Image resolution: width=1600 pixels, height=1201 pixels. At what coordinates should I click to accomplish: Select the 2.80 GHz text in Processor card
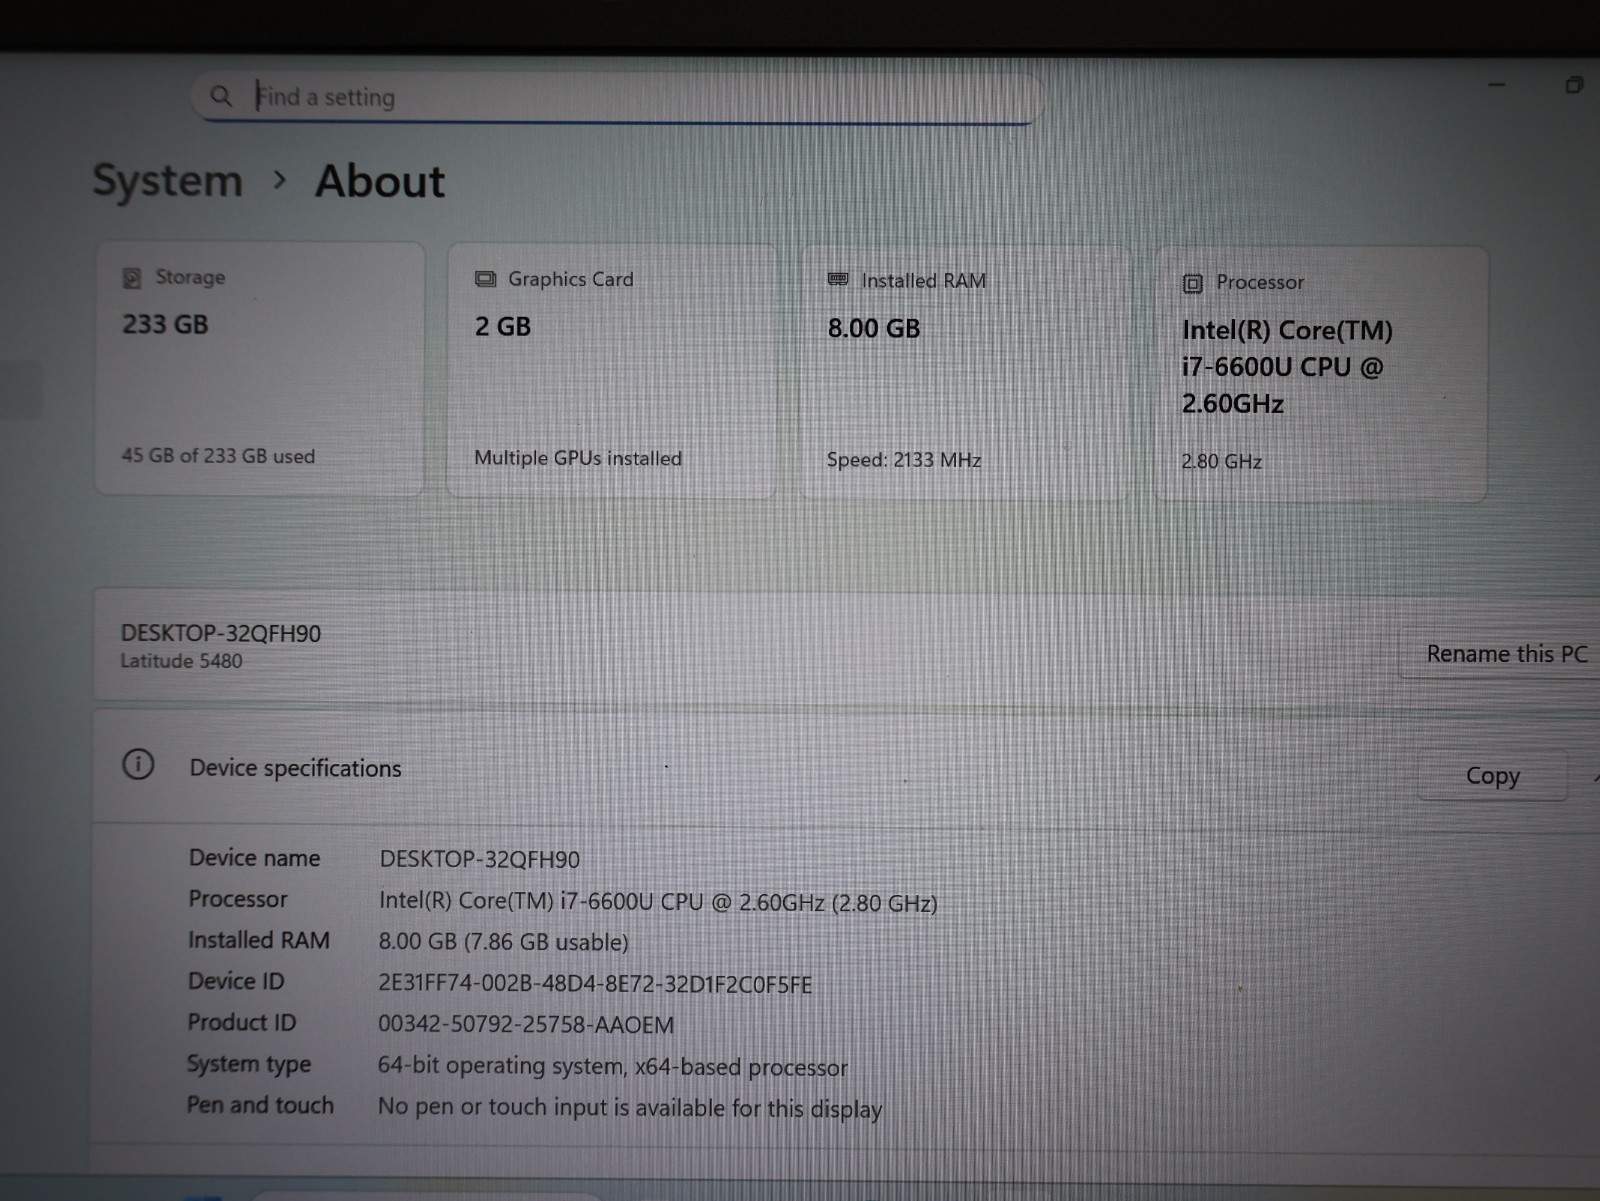pyautogui.click(x=1221, y=462)
